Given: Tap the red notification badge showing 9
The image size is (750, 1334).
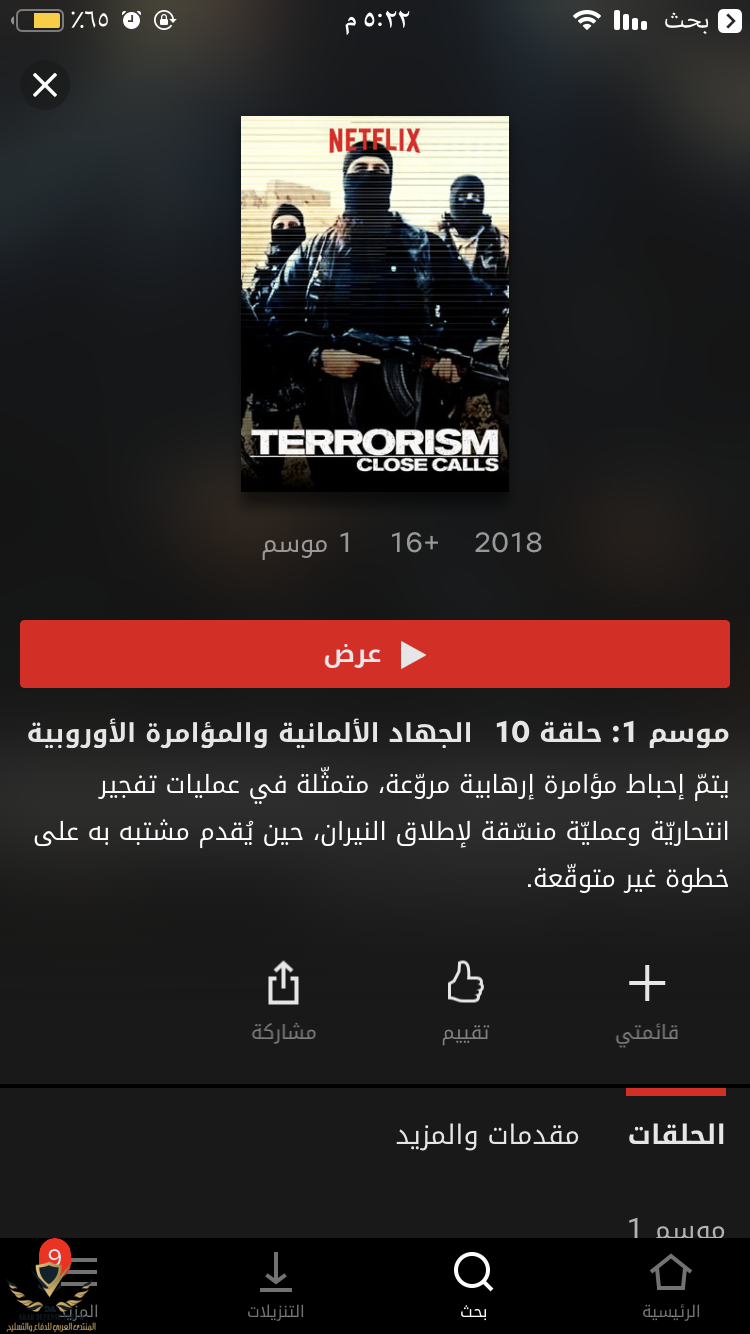Looking at the screenshot, I should pyautogui.click(x=54, y=1256).
